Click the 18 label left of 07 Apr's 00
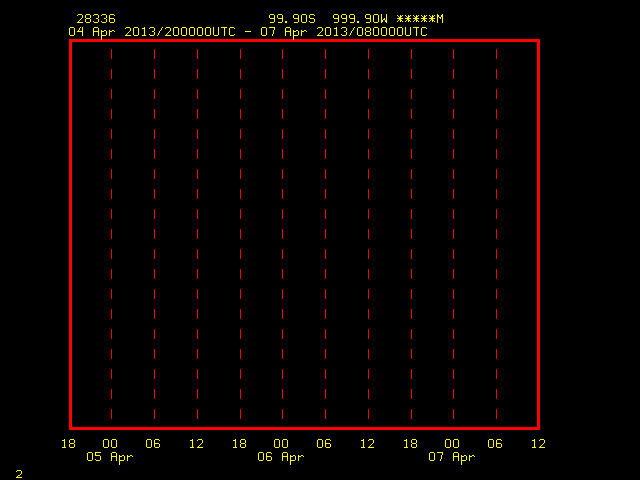Image resolution: width=640 pixels, height=480 pixels. click(x=410, y=444)
